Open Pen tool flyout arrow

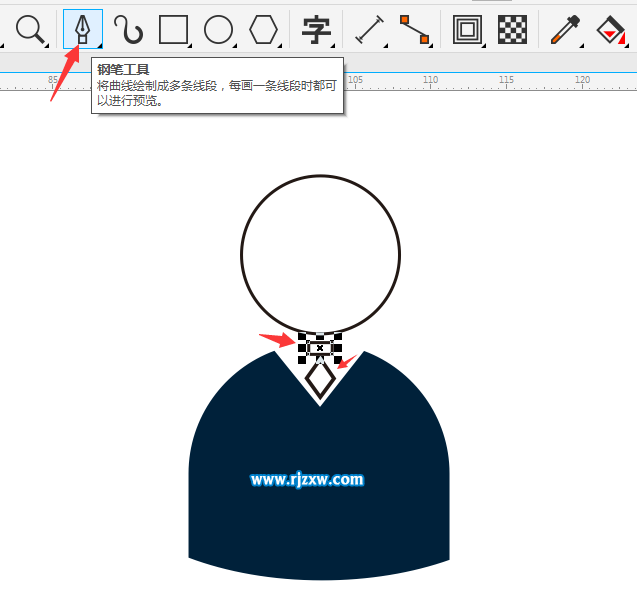100,46
